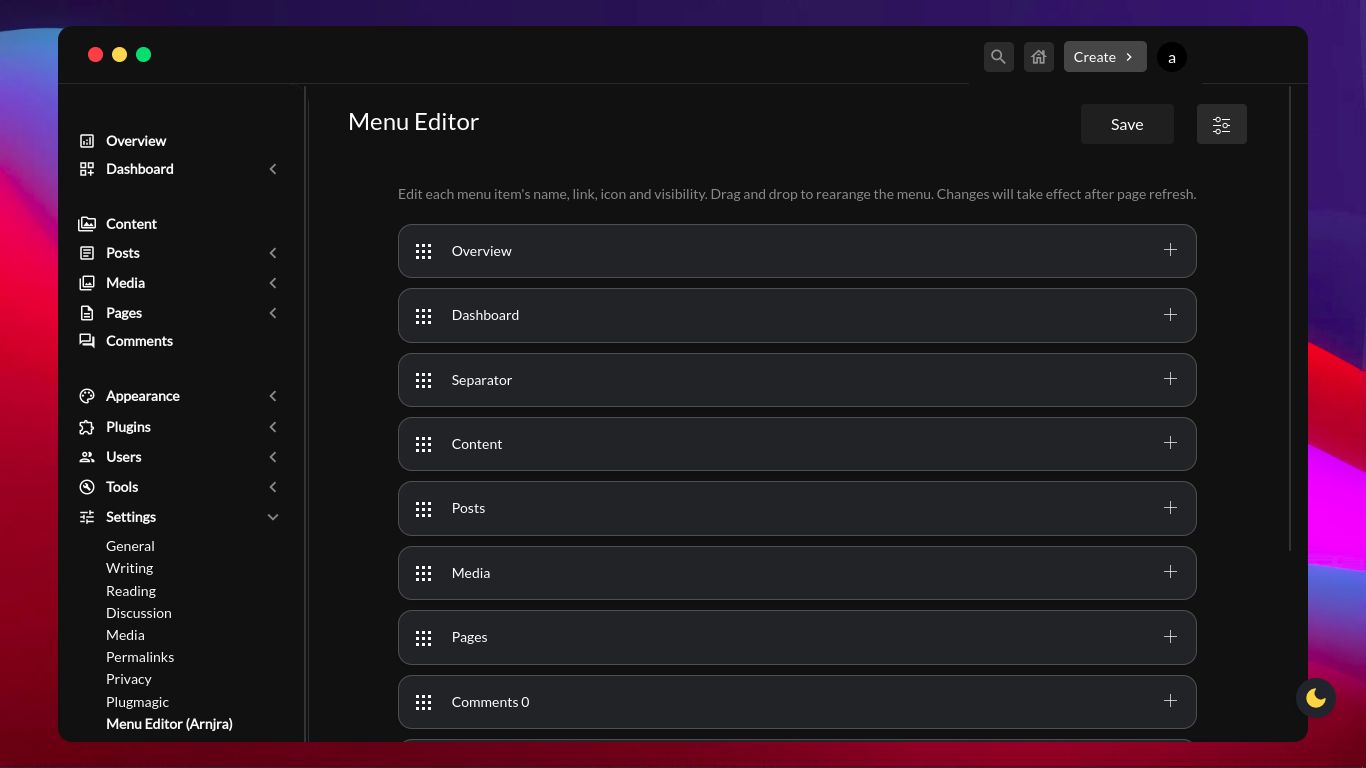Click the Save button
1366x768 pixels.
pos(1127,124)
